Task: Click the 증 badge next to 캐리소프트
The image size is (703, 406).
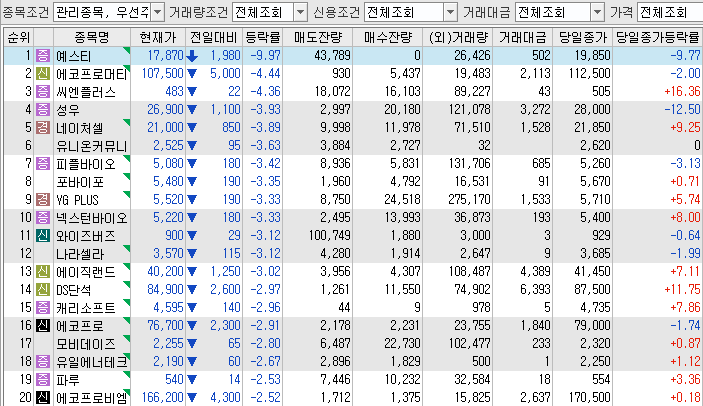Action: [43, 307]
